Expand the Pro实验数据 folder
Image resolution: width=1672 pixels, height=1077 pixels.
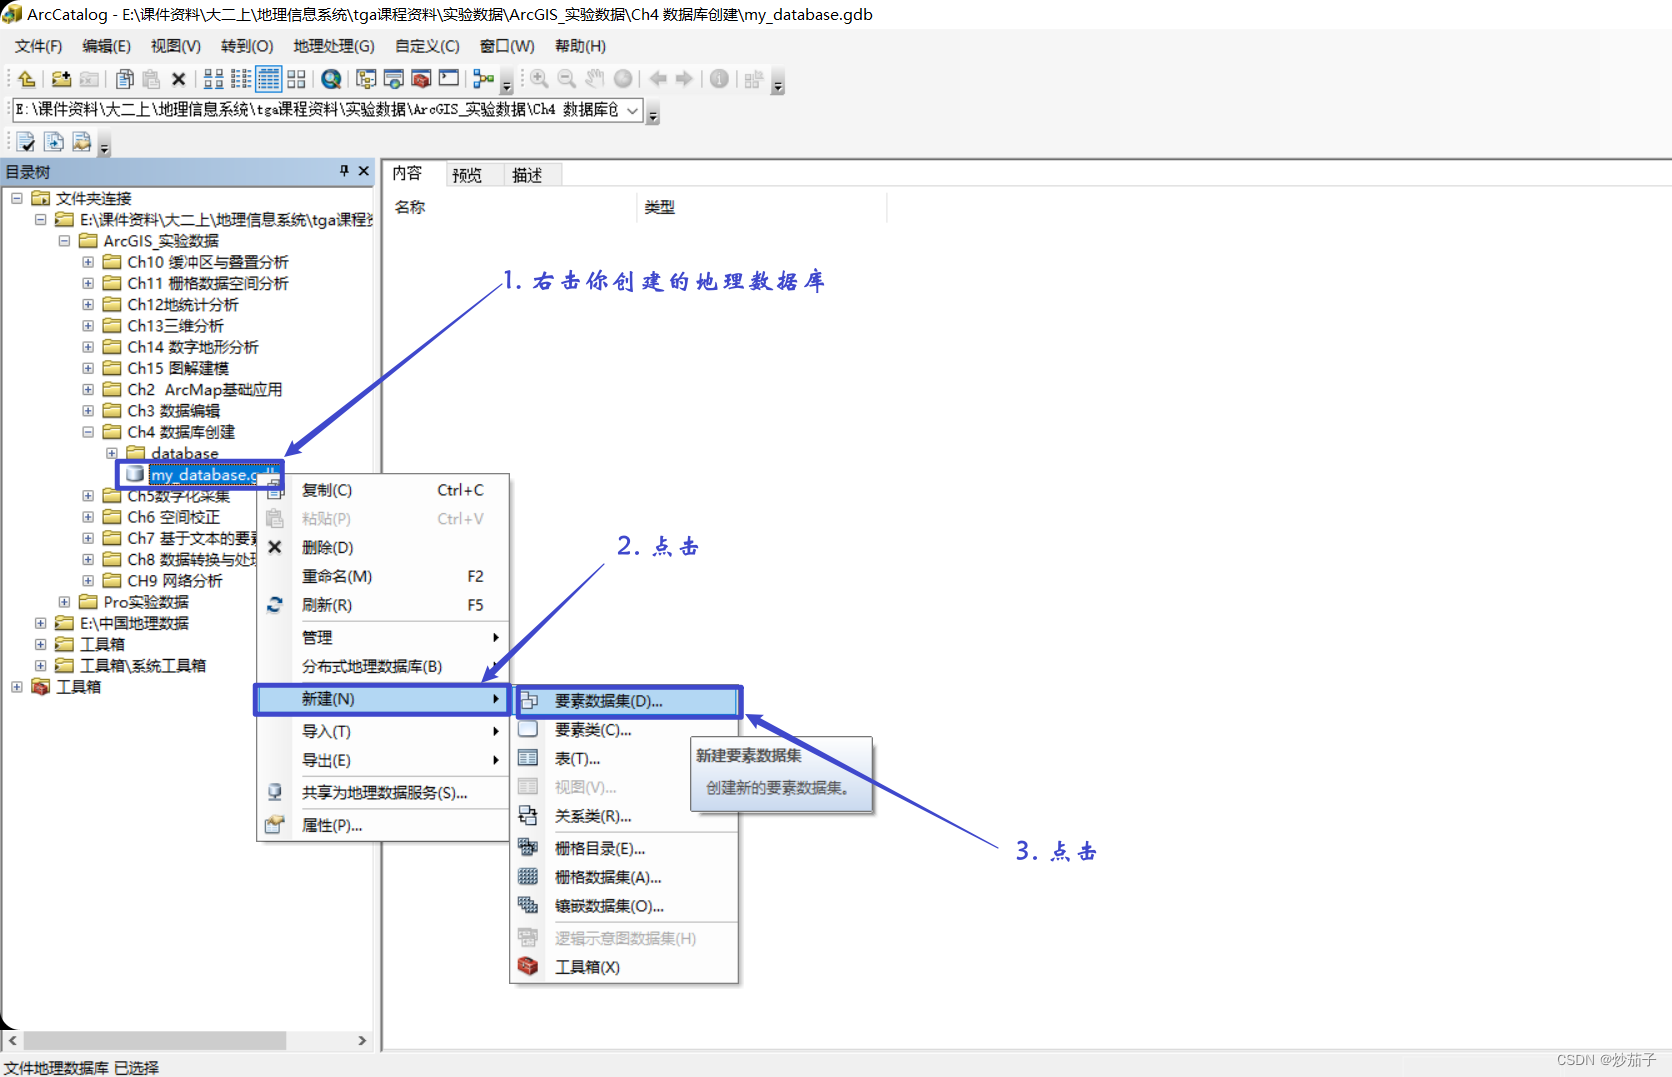[64, 602]
